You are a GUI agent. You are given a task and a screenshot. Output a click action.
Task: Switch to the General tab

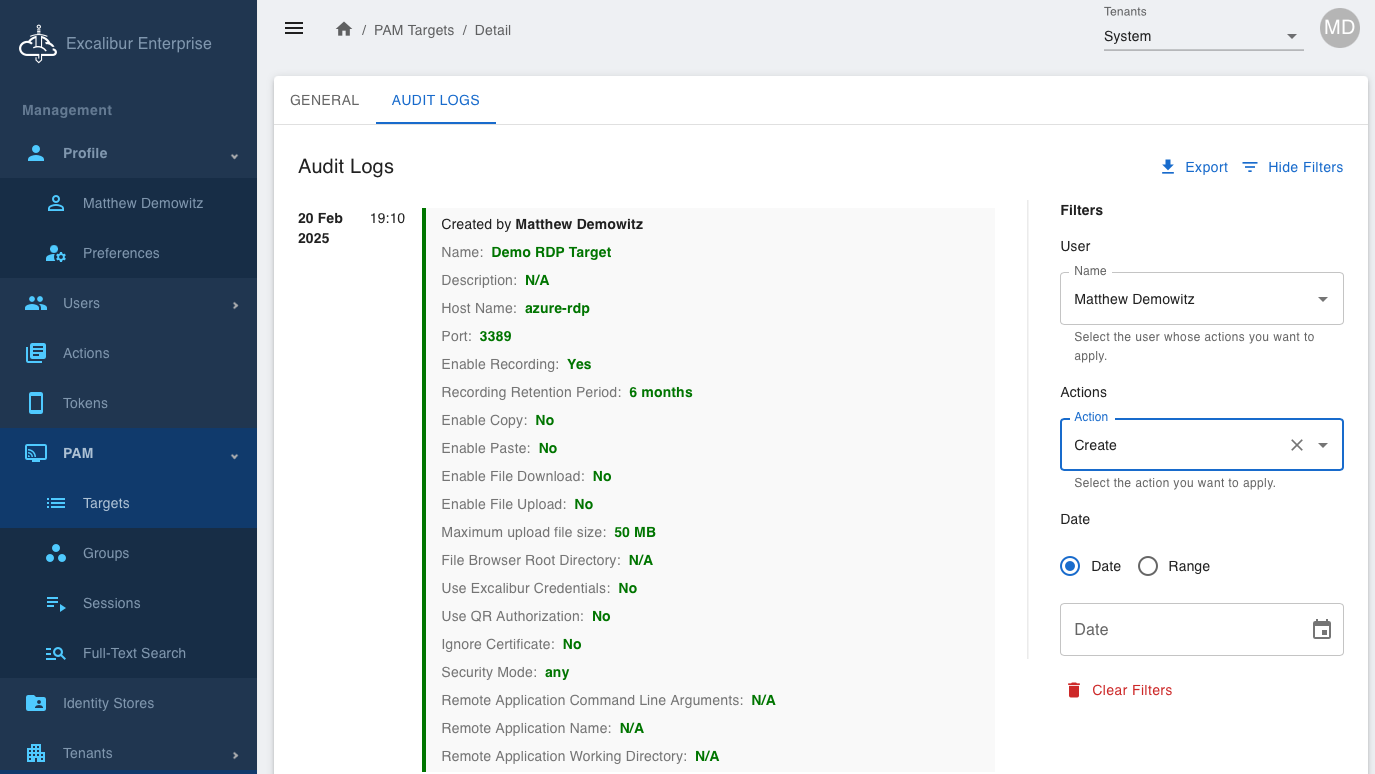(x=324, y=100)
